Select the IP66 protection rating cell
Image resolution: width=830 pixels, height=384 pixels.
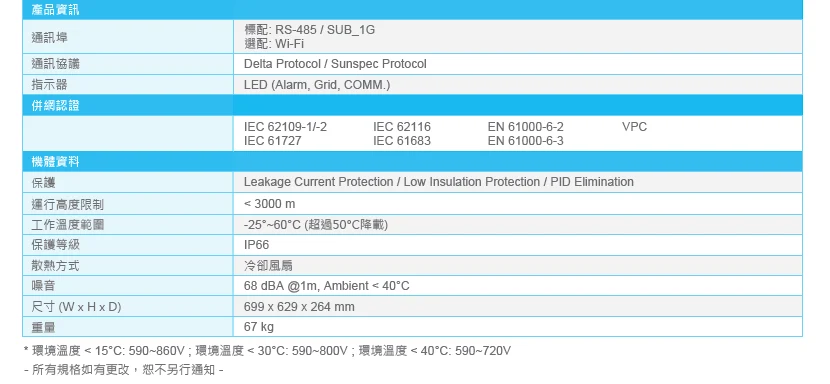518,245
